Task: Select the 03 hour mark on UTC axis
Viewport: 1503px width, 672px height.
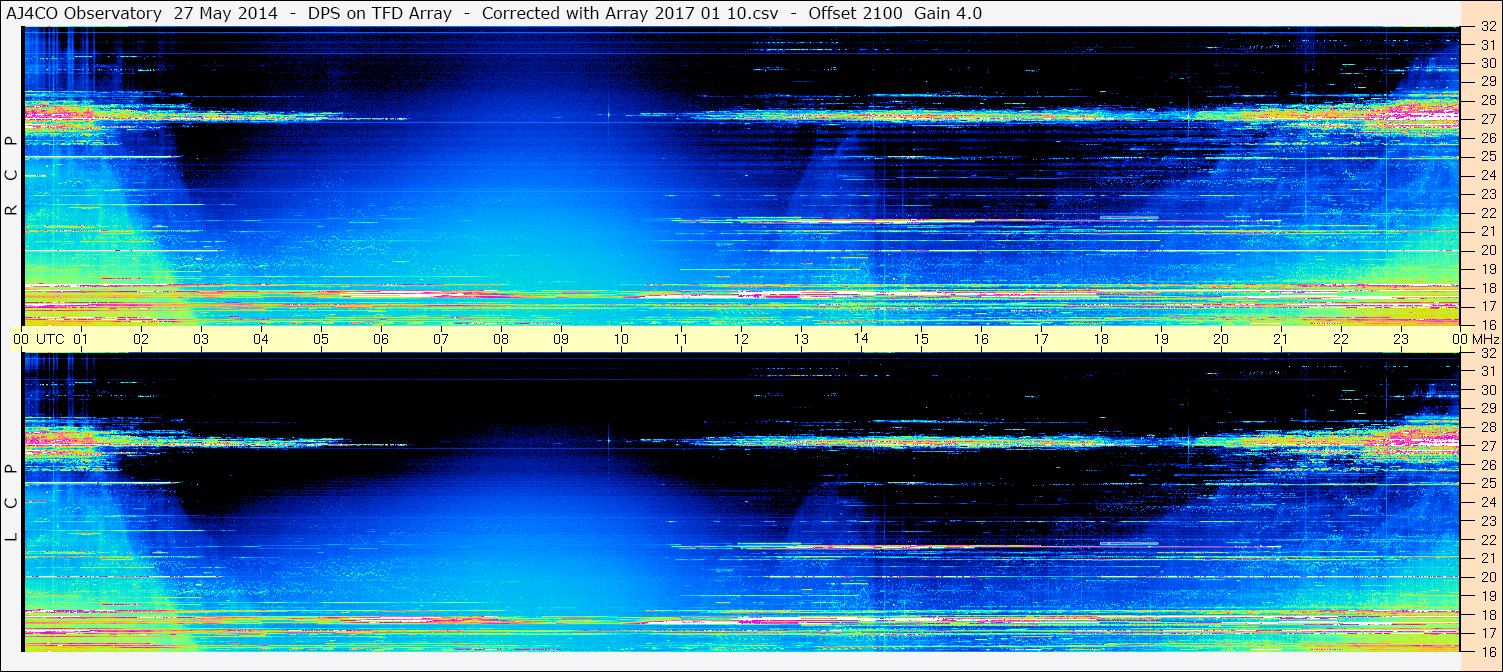Action: coord(201,339)
